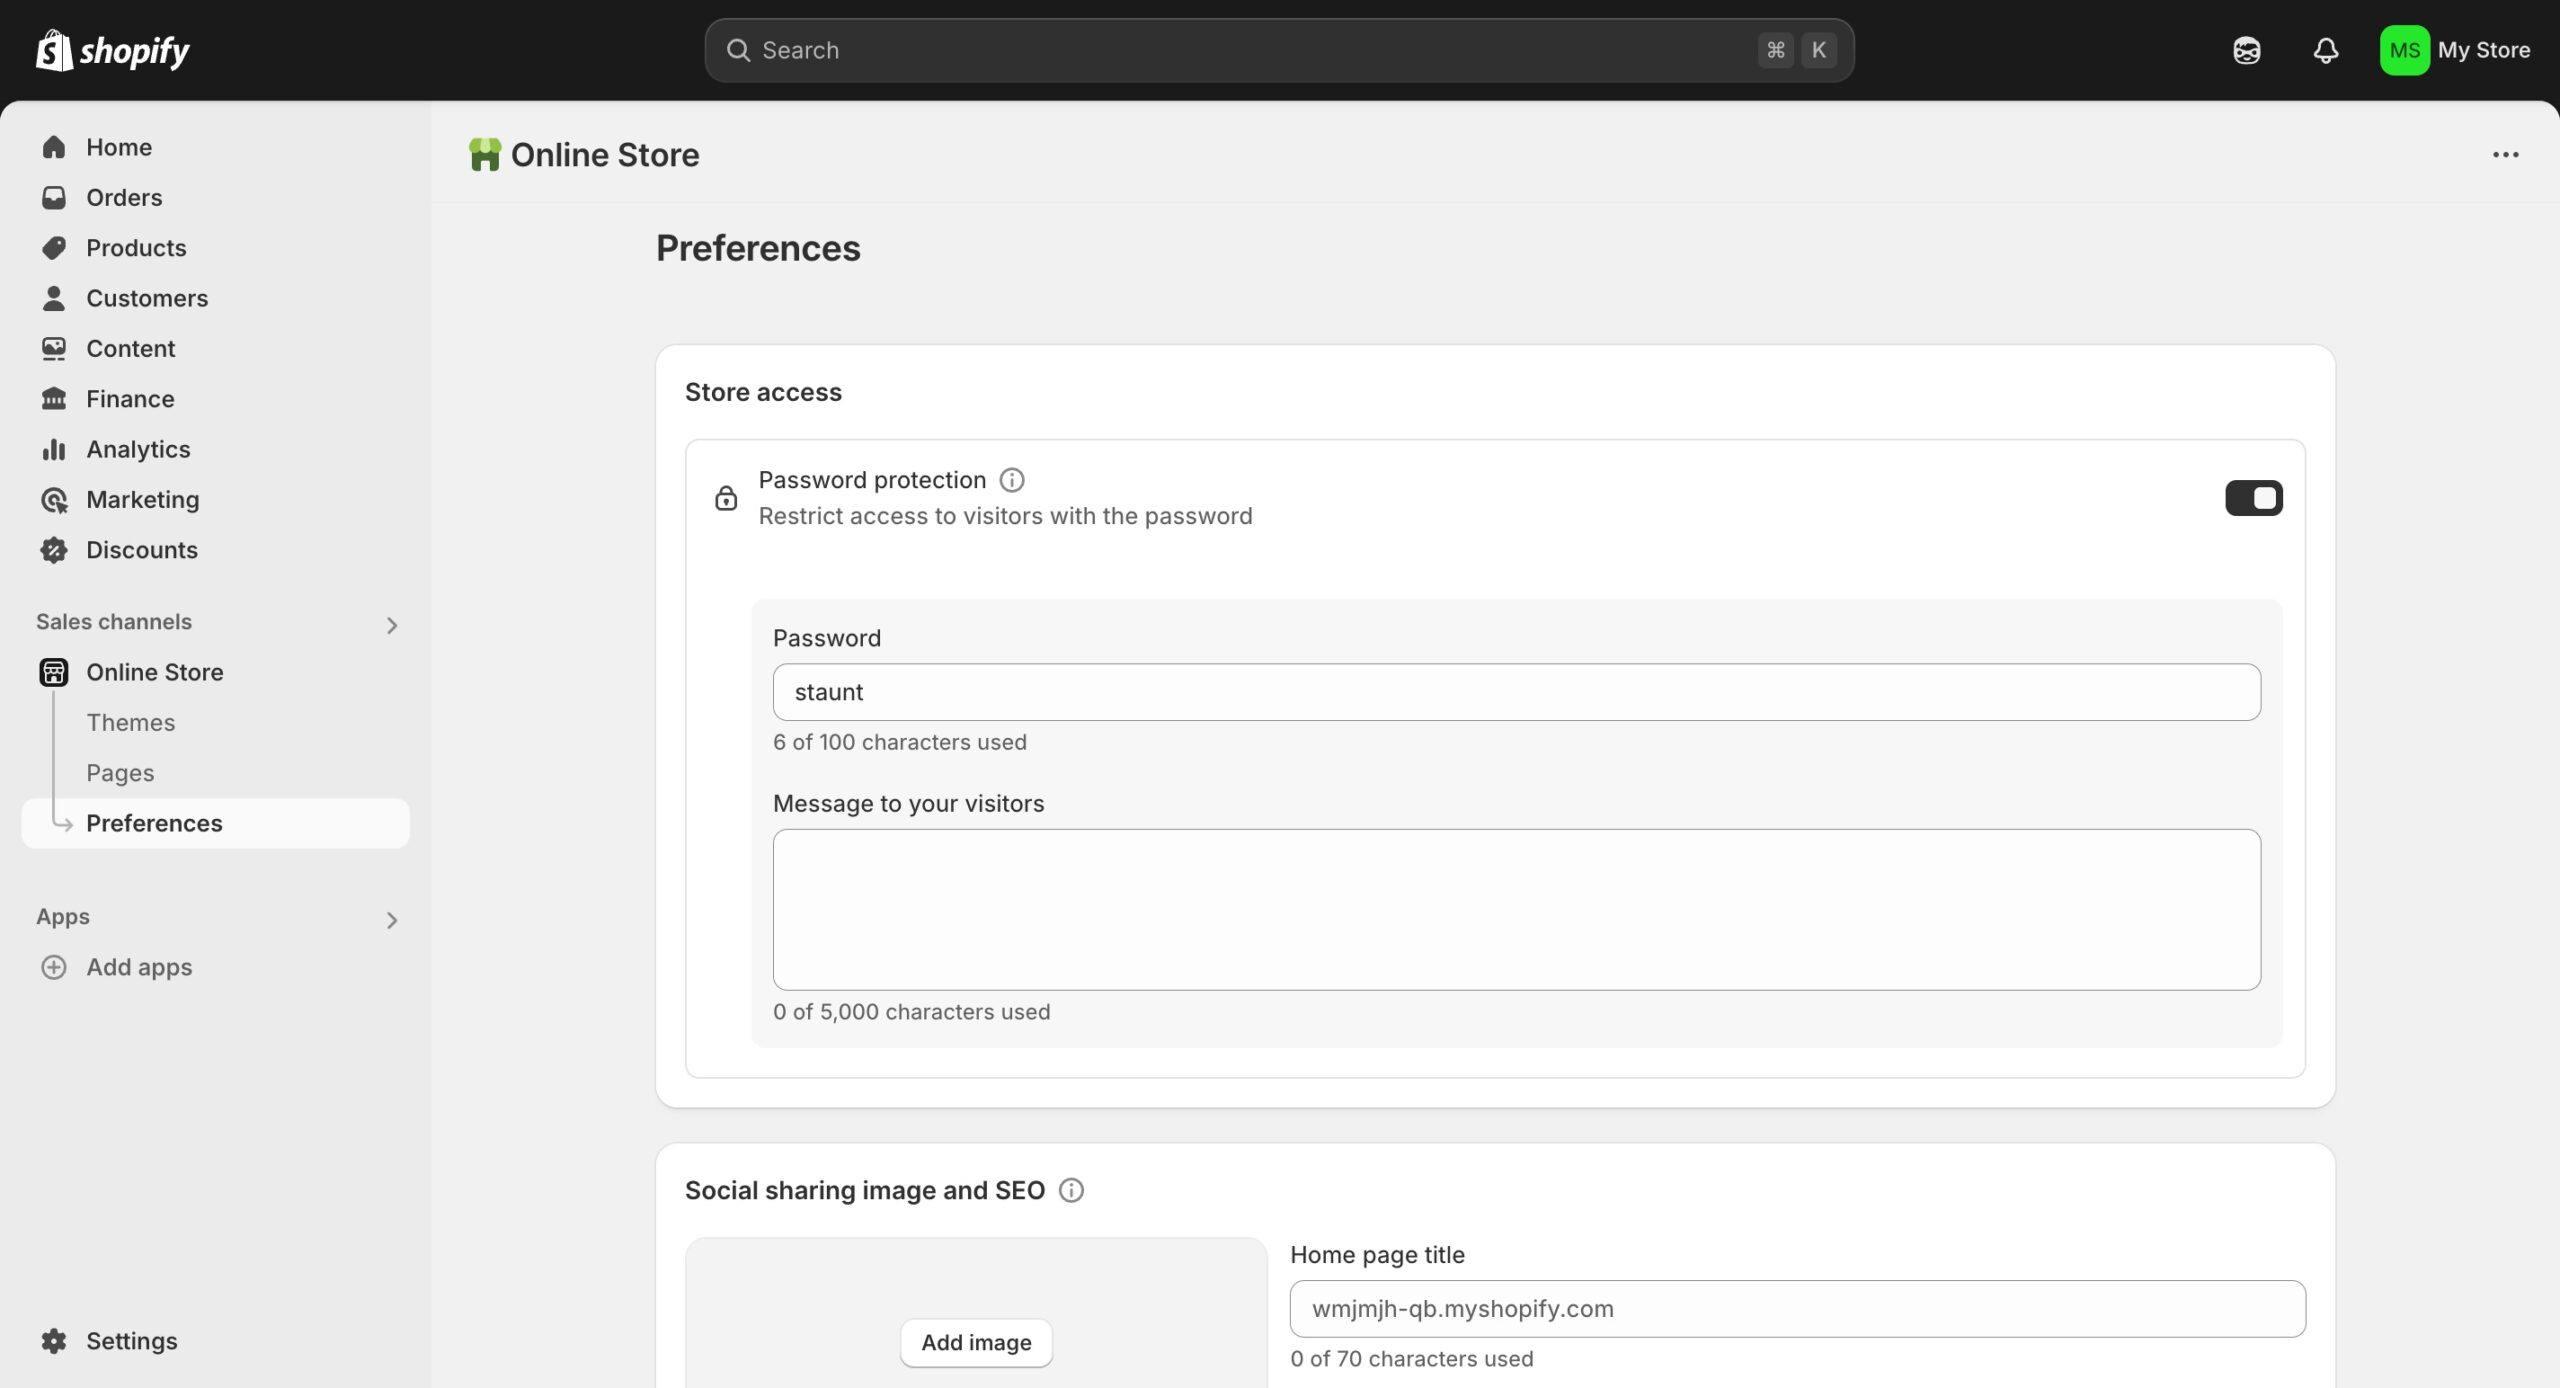Click the Shopify logo
Viewport: 2560px width, 1388px height.
(112, 50)
